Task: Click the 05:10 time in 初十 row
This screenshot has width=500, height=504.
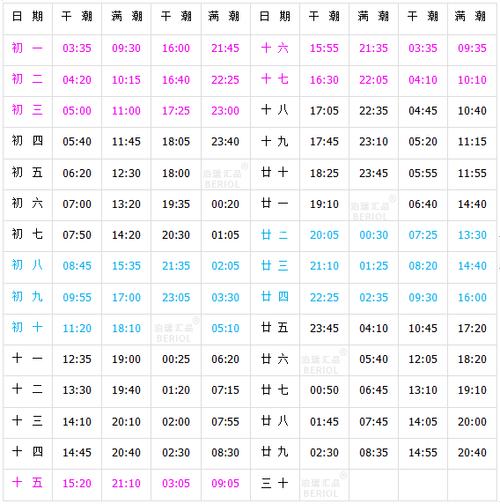Action: (x=225, y=328)
